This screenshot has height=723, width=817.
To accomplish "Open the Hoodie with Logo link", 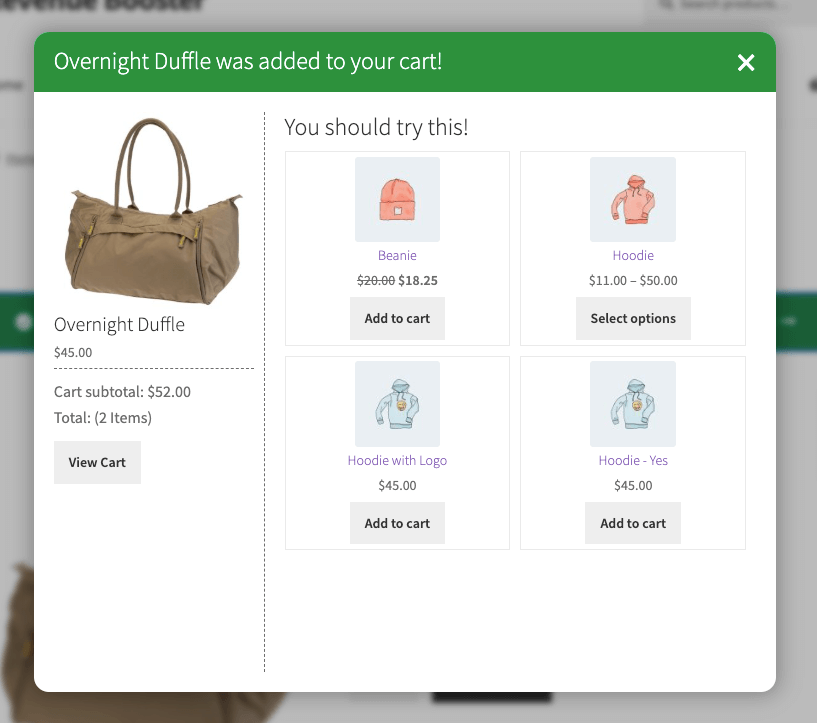I will pyautogui.click(x=397, y=460).
